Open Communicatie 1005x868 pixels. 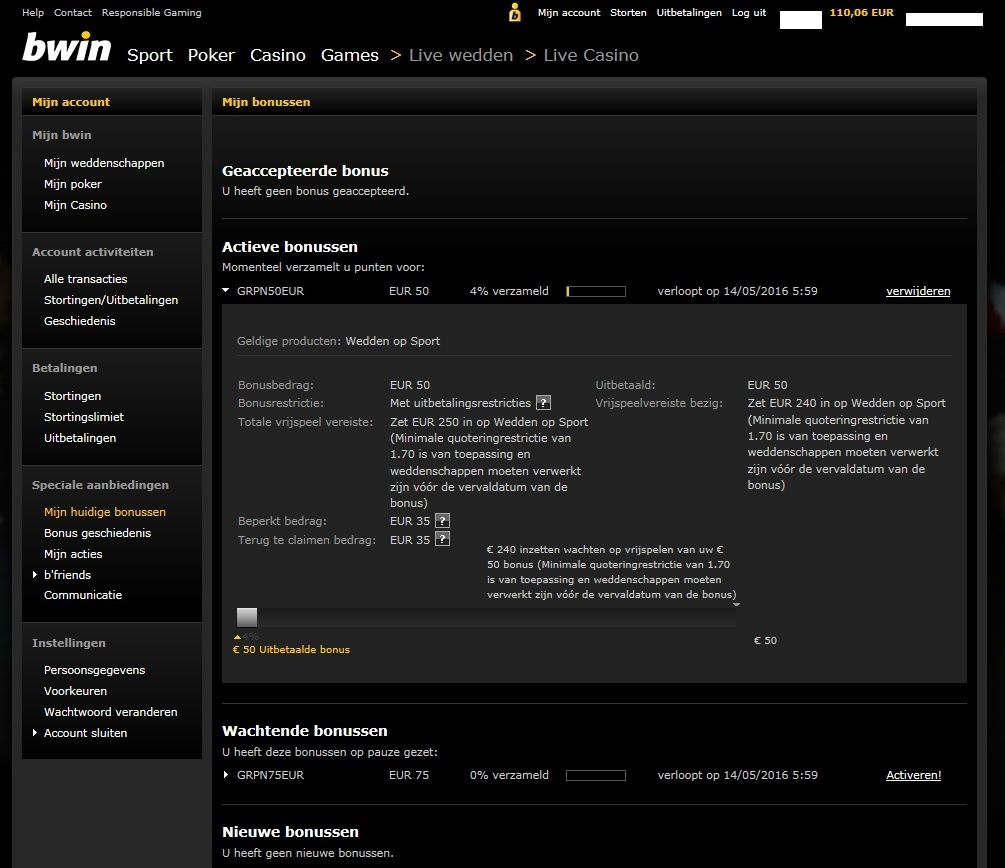[83, 595]
